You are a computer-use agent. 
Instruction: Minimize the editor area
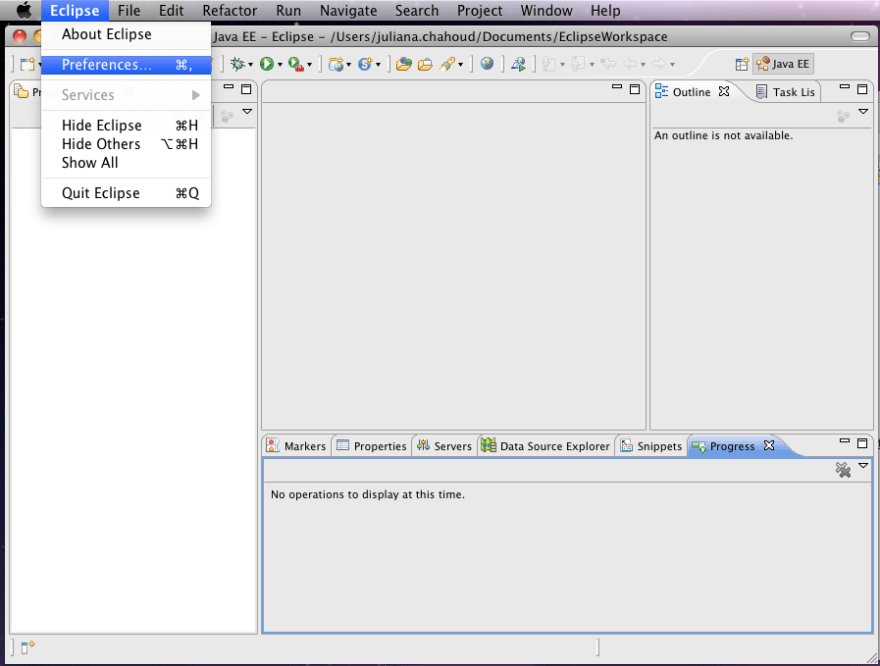tap(619, 89)
